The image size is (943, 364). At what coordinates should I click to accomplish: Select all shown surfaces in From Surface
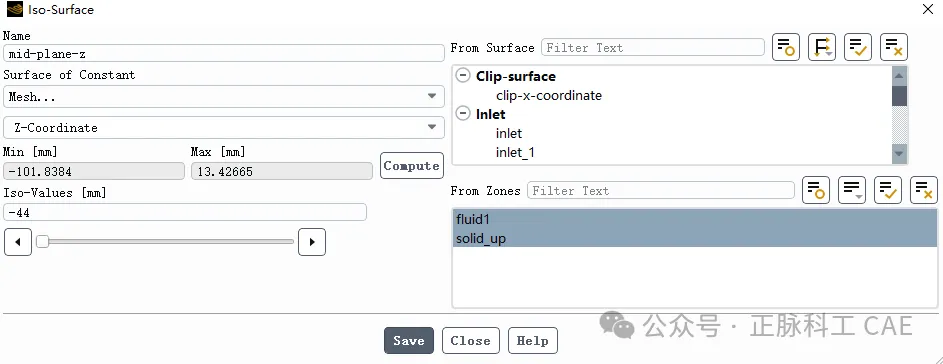(858, 47)
